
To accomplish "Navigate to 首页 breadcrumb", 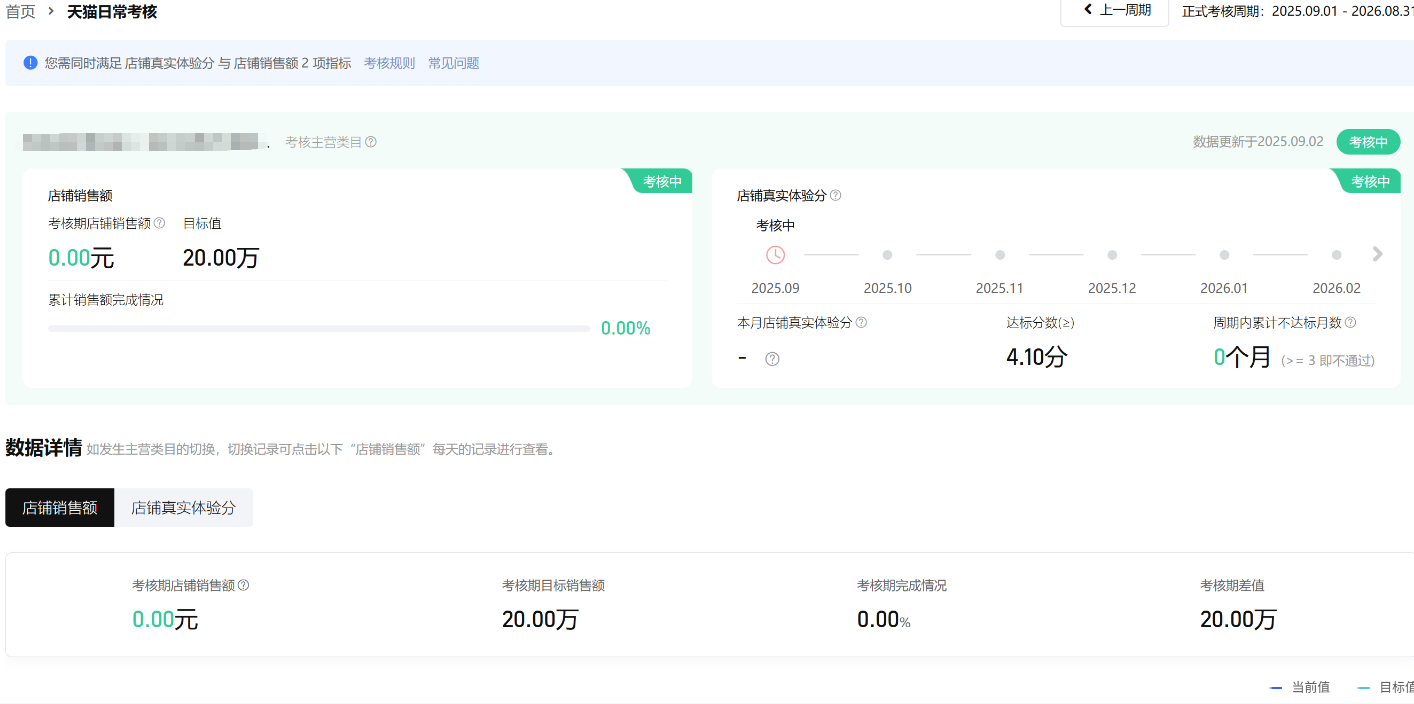I will tap(21, 12).
